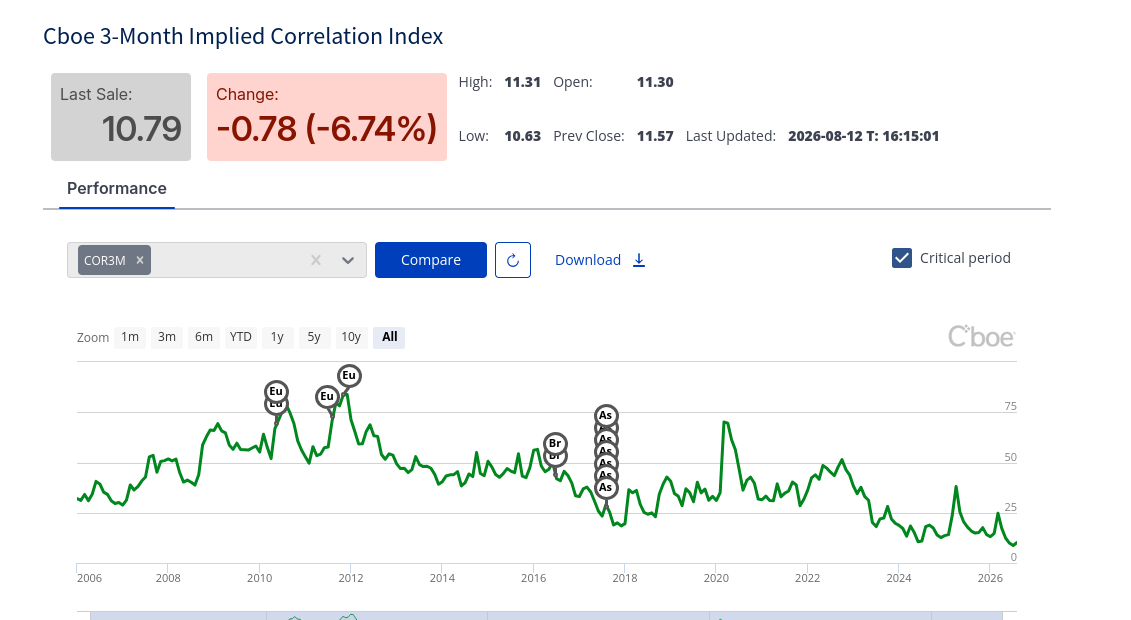The width and height of the screenshot is (1131, 620).
Task: Click the topmost As marker near 2018
Action: [606, 415]
